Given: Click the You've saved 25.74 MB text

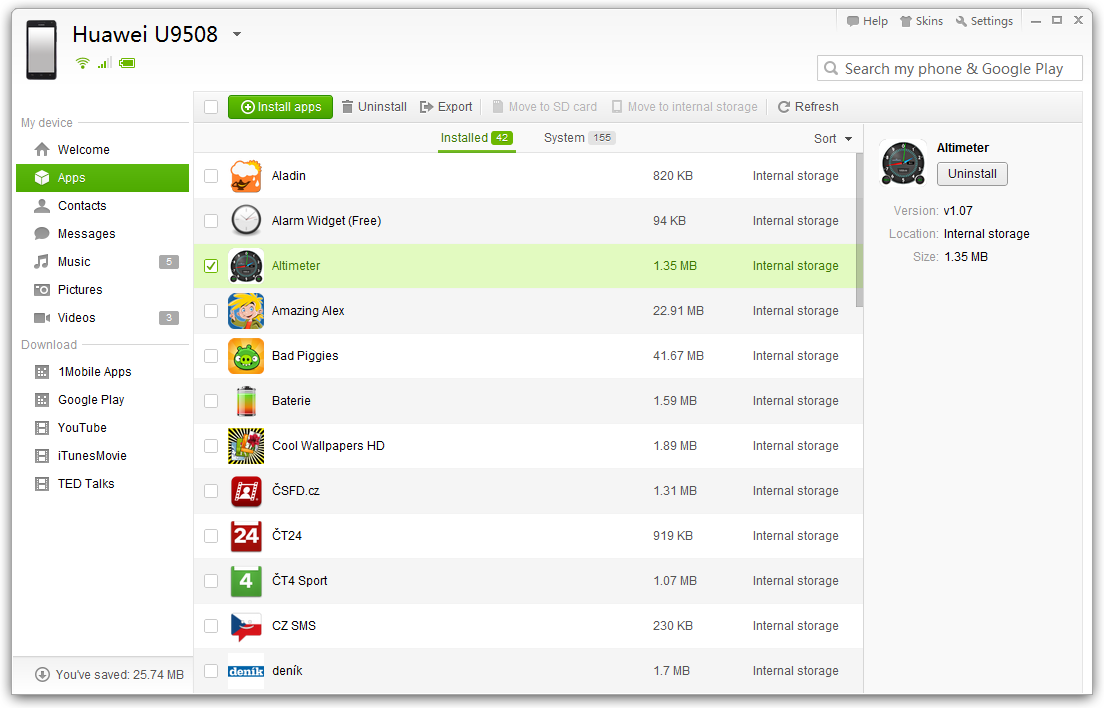Looking at the screenshot, I should [120, 675].
